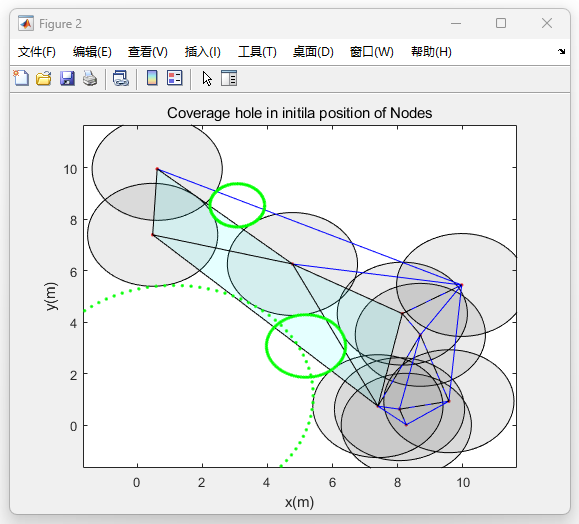The width and height of the screenshot is (579, 524).
Task: Open the 窗口(W) menu
Action: click(371, 52)
